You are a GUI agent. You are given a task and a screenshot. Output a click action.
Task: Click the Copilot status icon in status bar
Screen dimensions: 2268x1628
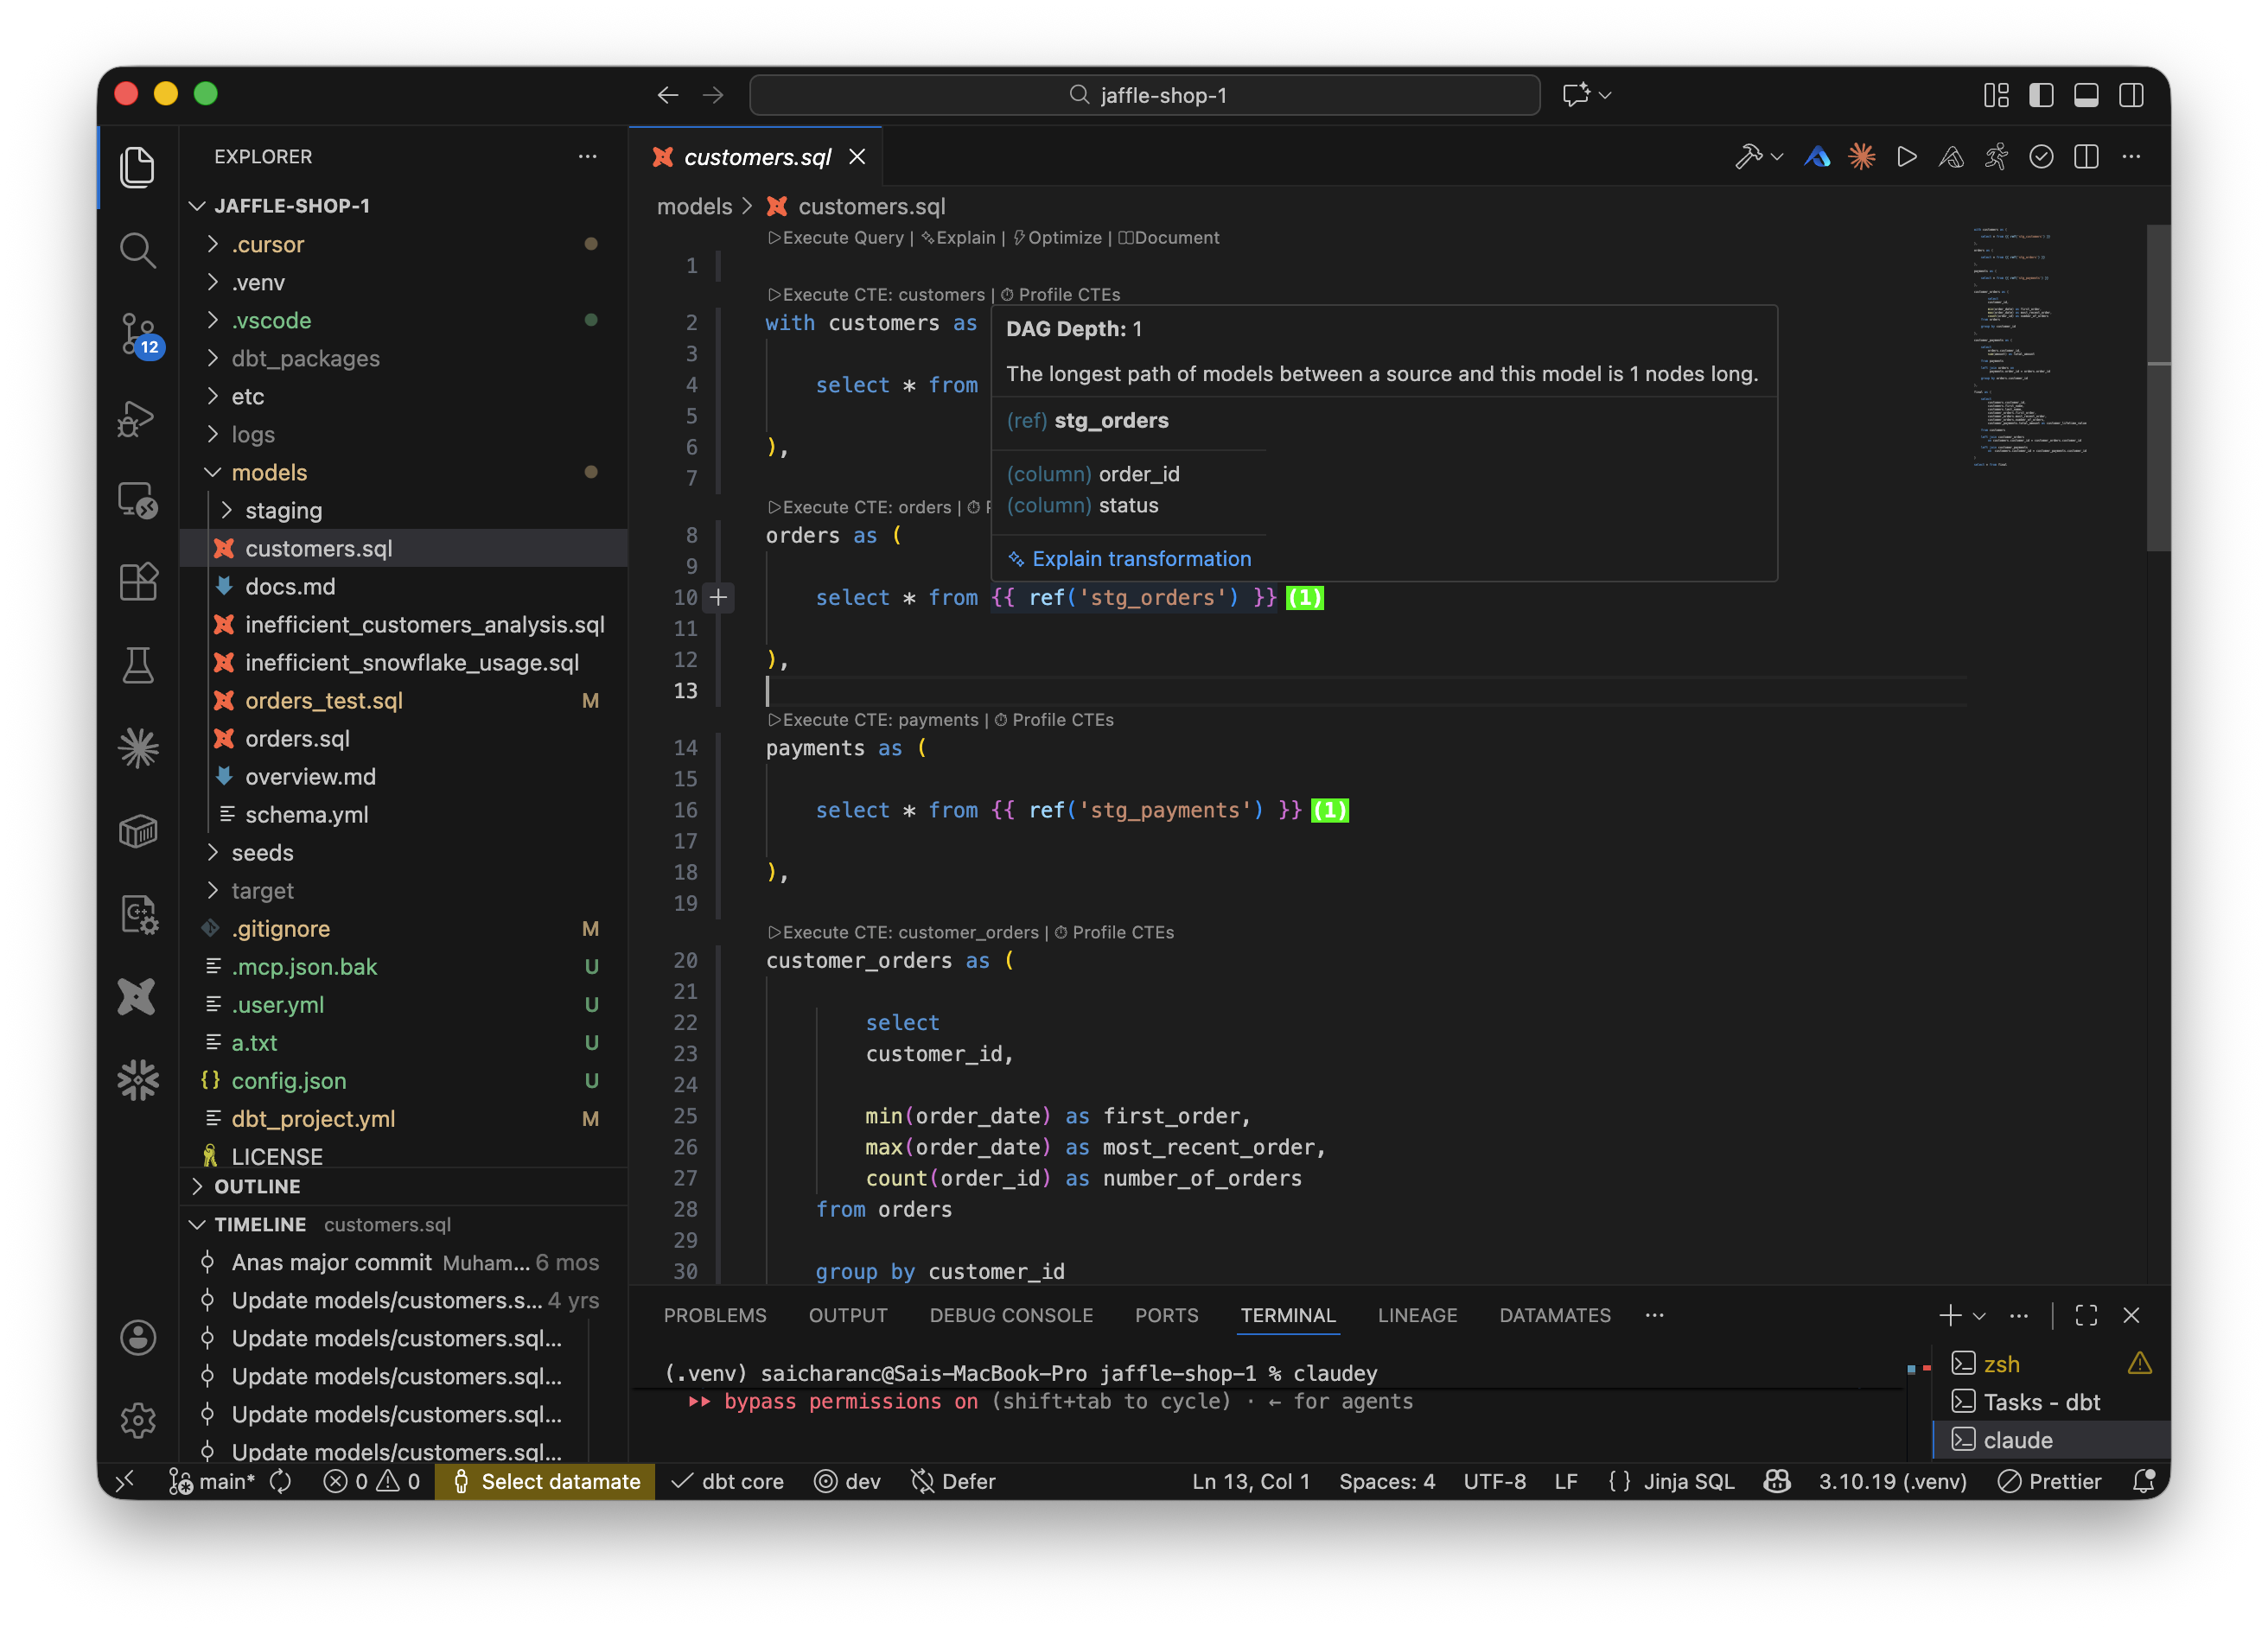[1776, 1481]
